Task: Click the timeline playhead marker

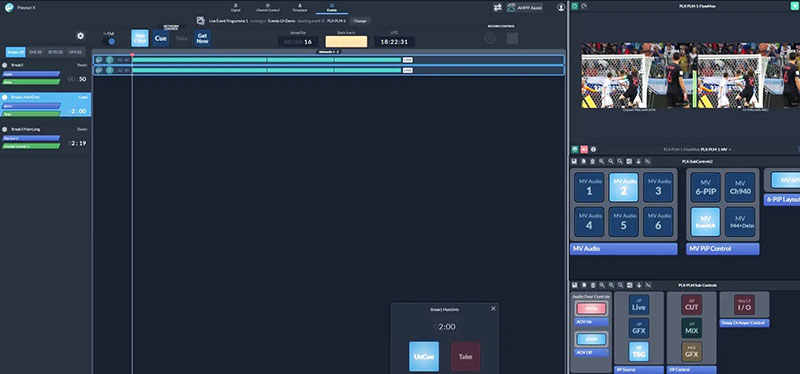Action: [x=132, y=55]
